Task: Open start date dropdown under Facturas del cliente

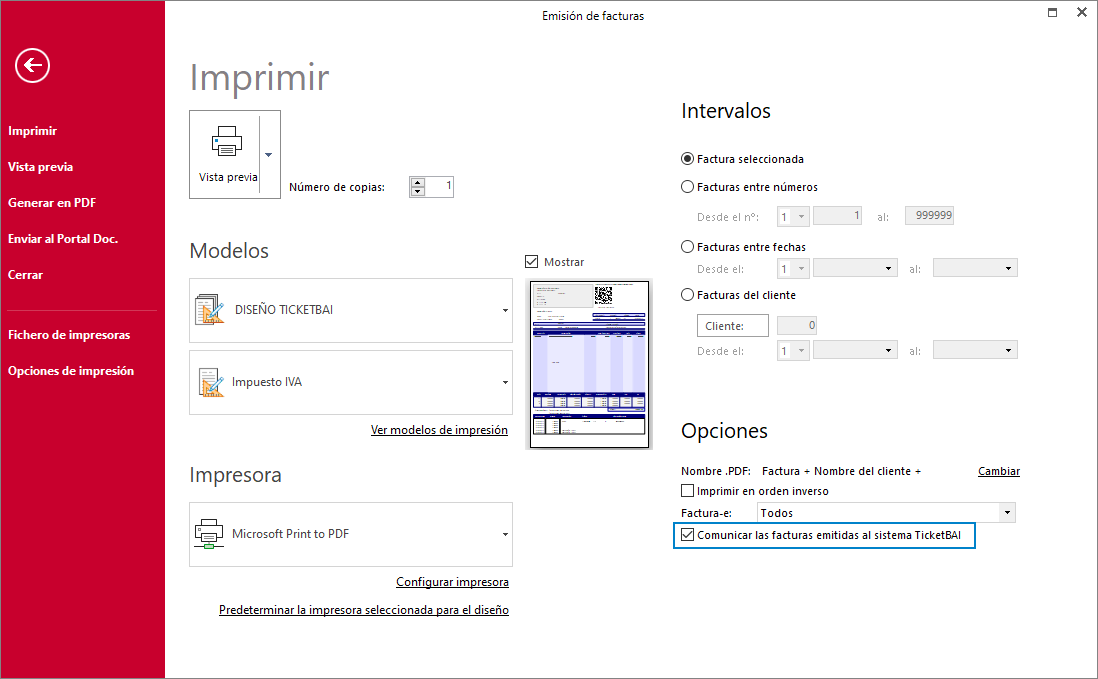Action: point(888,350)
